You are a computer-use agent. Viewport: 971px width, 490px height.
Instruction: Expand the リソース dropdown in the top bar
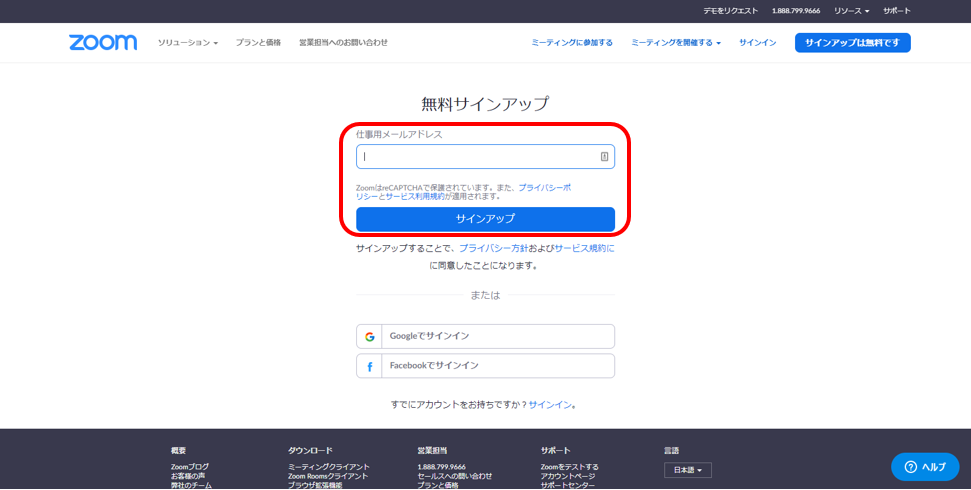tap(851, 11)
